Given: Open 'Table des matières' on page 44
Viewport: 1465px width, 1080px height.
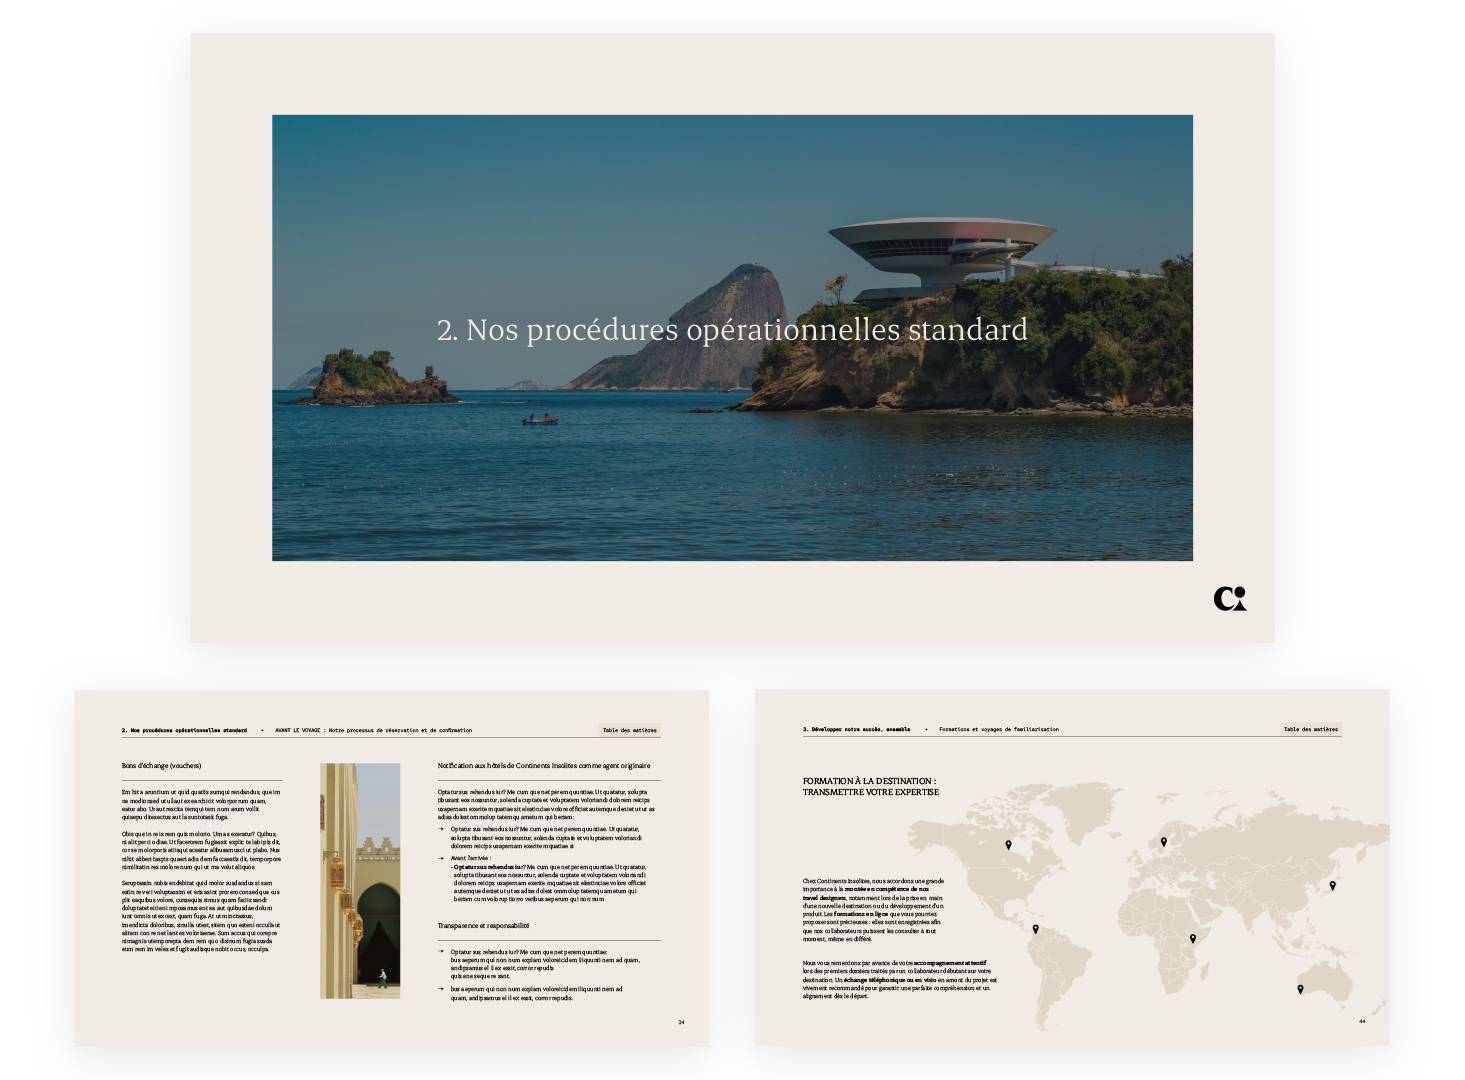Looking at the screenshot, I should (x=1310, y=729).
